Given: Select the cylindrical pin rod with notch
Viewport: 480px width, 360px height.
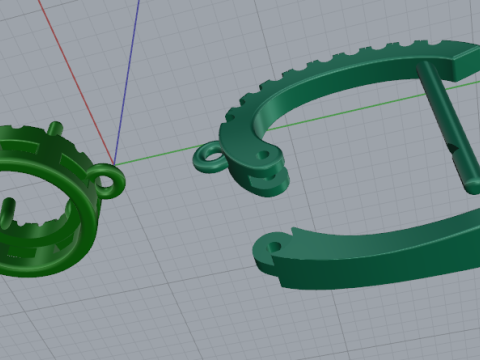Looking at the screenshot, I should click(448, 127).
